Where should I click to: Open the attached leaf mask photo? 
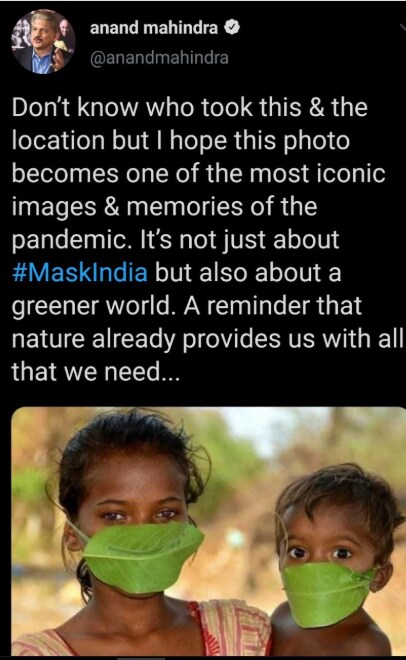[x=208, y=530]
